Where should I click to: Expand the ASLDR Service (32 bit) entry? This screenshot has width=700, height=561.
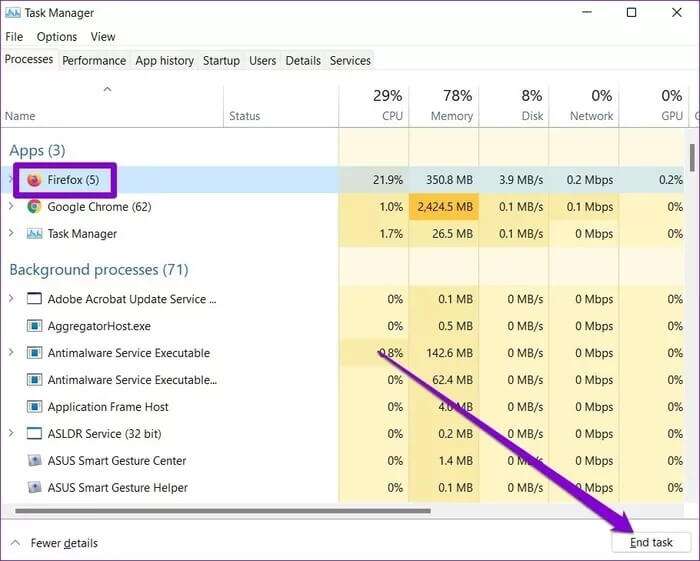11,433
